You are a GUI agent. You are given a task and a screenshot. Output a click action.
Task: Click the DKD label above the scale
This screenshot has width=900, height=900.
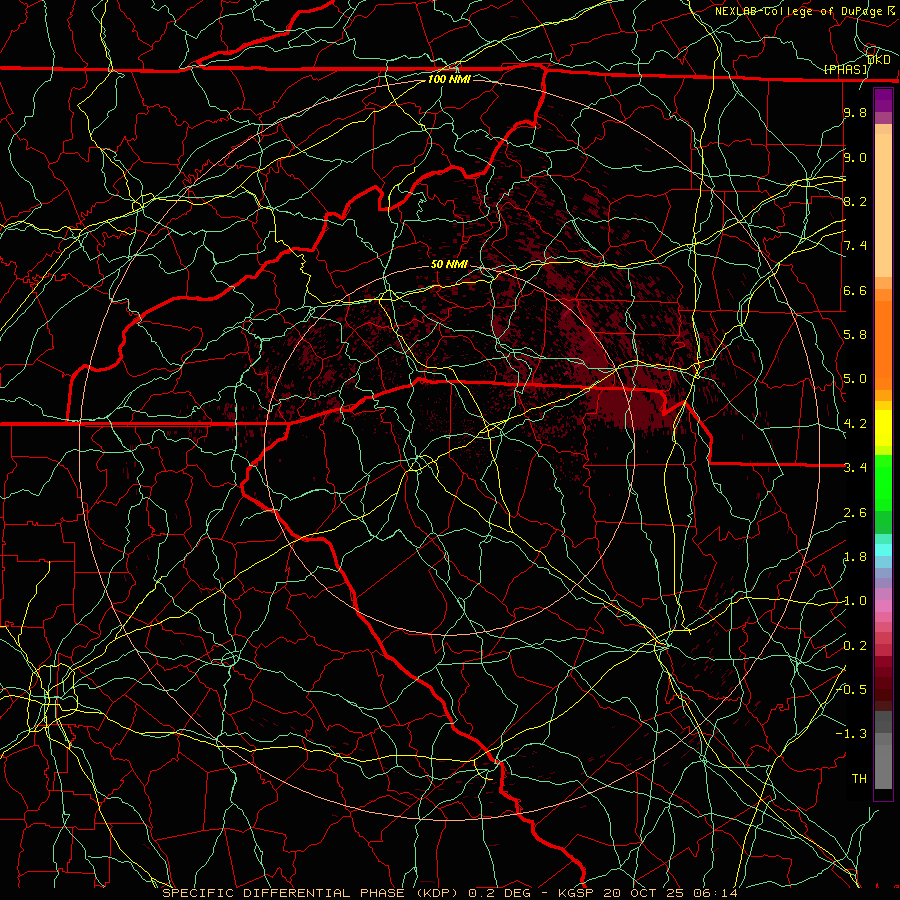[x=879, y=60]
